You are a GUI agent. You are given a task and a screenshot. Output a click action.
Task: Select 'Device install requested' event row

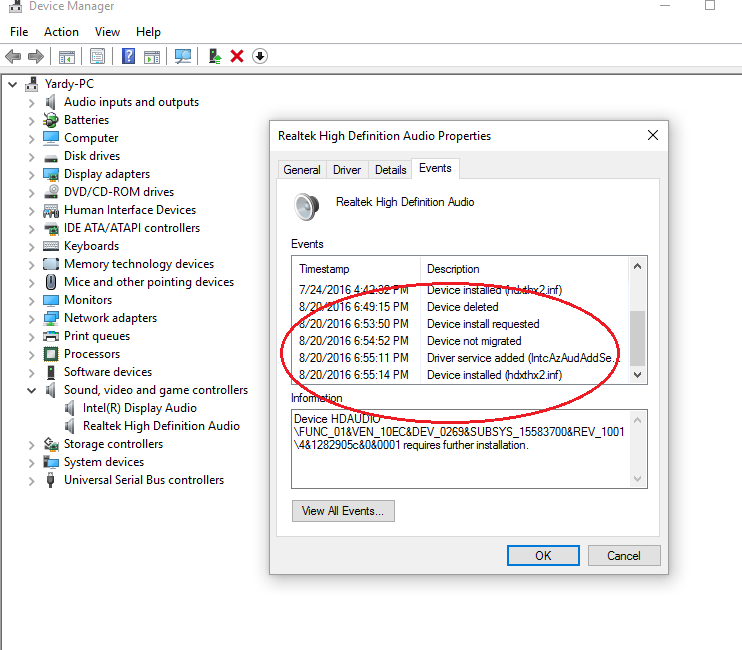pyautogui.click(x=462, y=324)
